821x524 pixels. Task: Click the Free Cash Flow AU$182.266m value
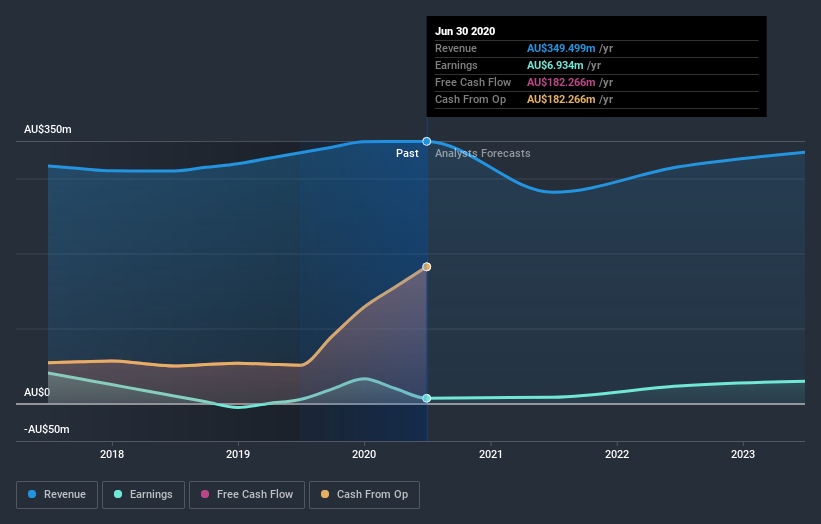pos(561,82)
